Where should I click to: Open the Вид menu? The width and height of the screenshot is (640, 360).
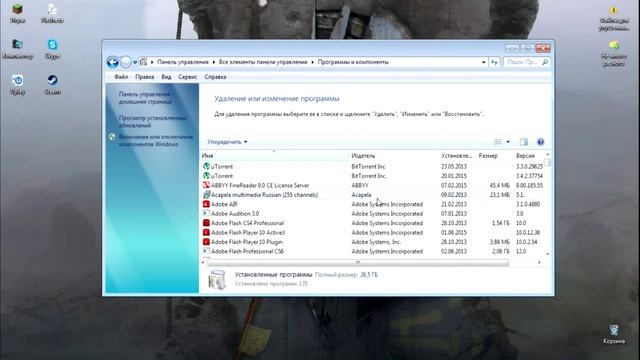pos(166,77)
